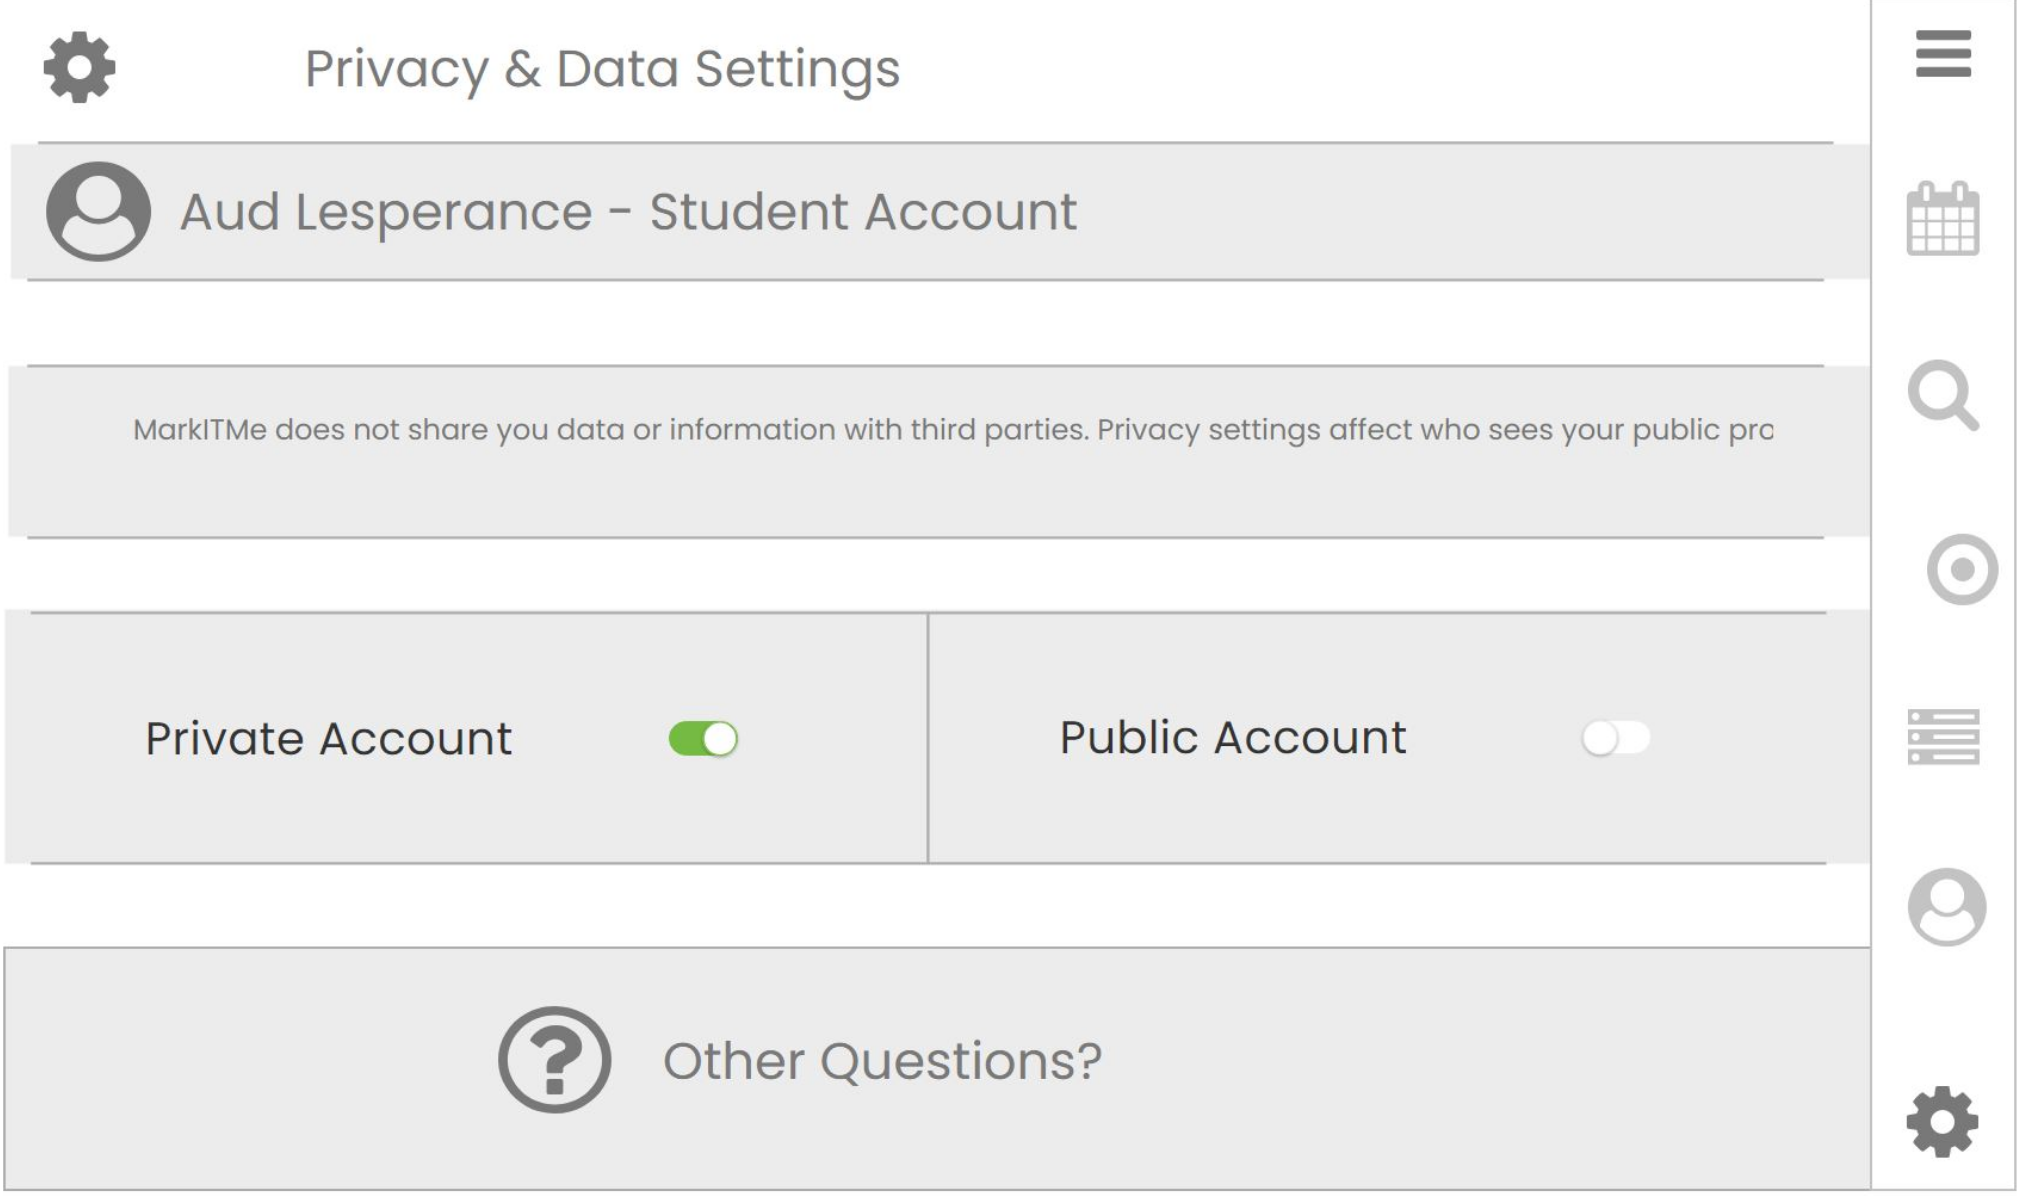
Task: Click the settings gear at sidebar bottom
Action: pos(1942,1122)
